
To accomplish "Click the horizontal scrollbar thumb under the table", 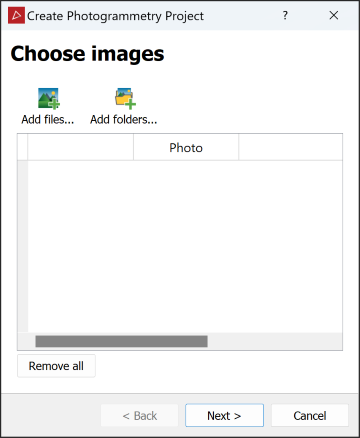I will (121, 341).
